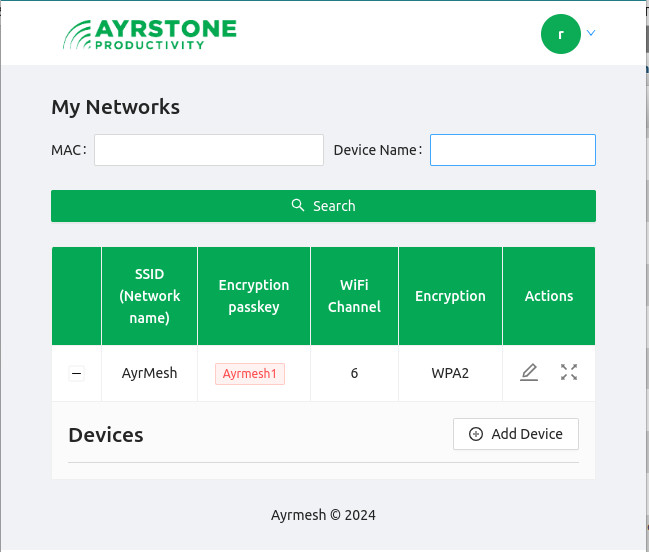Select the Ayrmesh1 passkey tag
The height and width of the screenshot is (552, 649).
point(250,373)
